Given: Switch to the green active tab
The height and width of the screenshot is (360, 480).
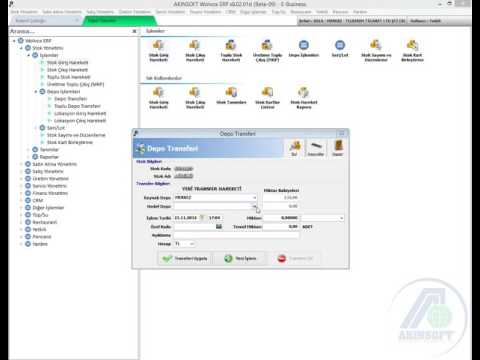Looking at the screenshot, I should 120,21.
